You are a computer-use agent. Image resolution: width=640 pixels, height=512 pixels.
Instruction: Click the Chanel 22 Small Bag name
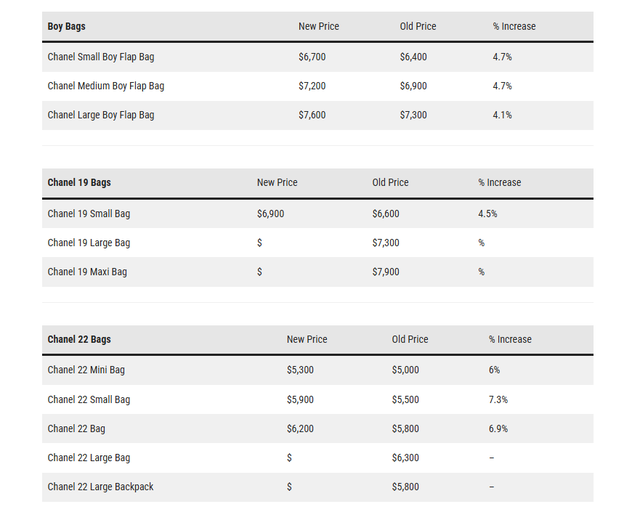tap(89, 400)
